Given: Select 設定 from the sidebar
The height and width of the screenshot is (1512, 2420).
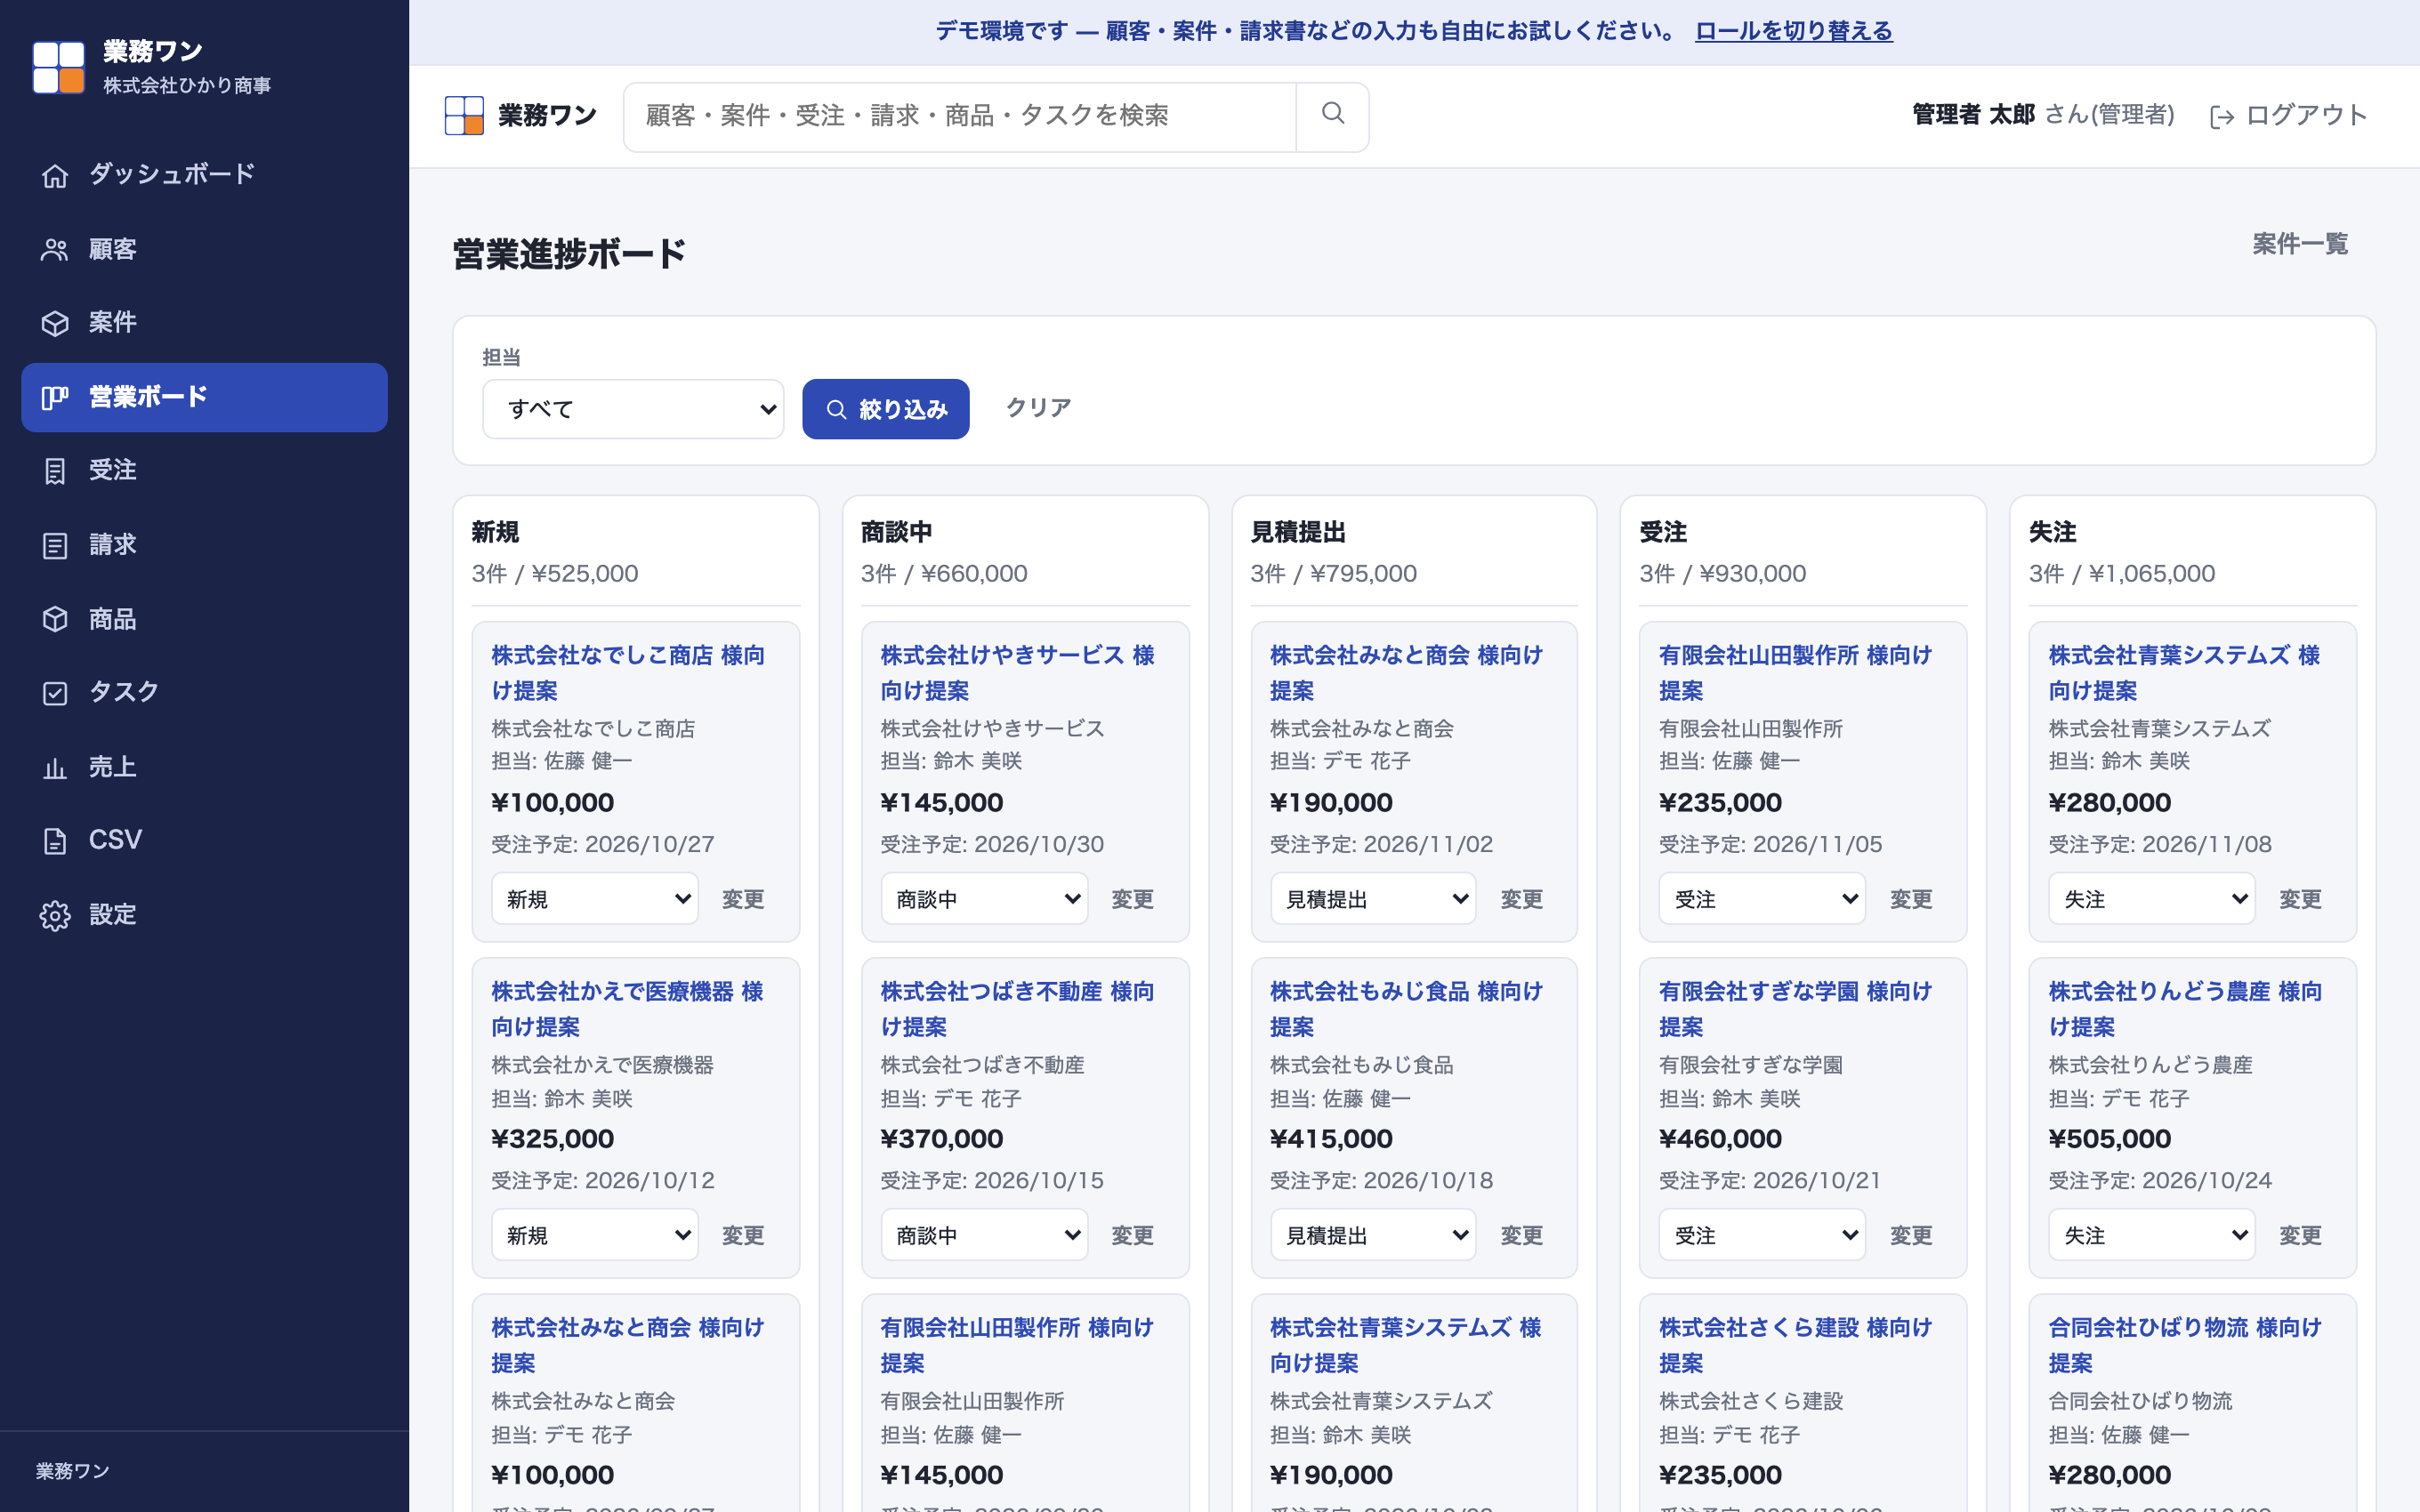Looking at the screenshot, I should coord(204,915).
